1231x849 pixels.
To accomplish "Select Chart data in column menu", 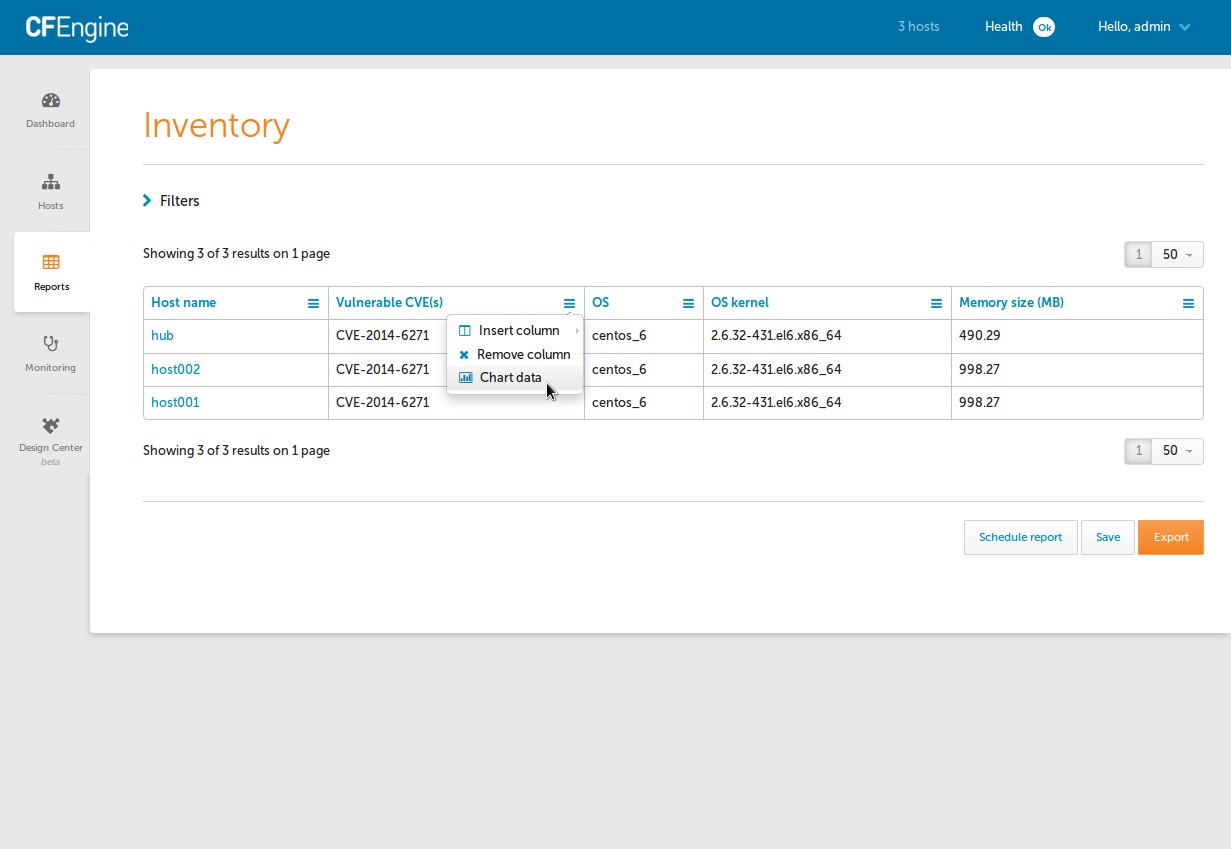I will (510, 378).
